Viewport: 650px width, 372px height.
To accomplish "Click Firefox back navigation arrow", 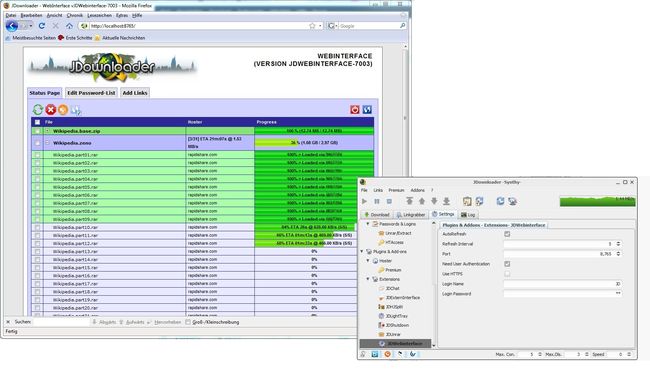I will [12, 26].
